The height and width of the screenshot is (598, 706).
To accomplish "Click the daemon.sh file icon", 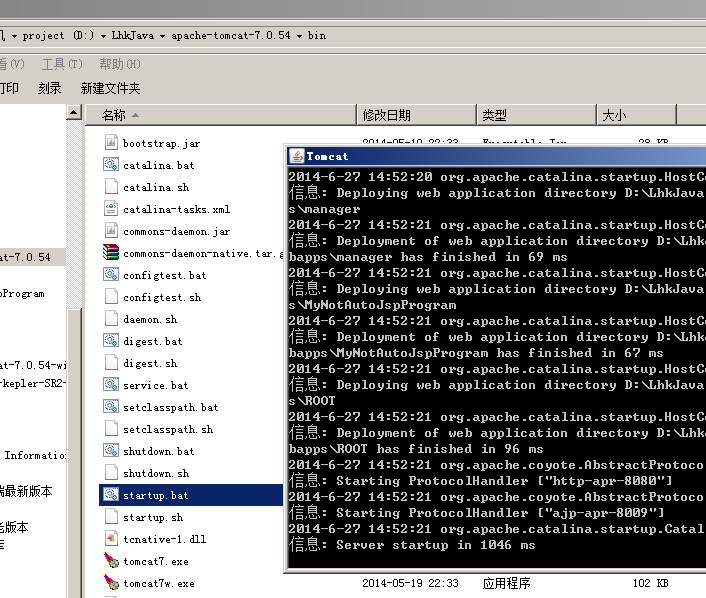I will [x=111, y=318].
